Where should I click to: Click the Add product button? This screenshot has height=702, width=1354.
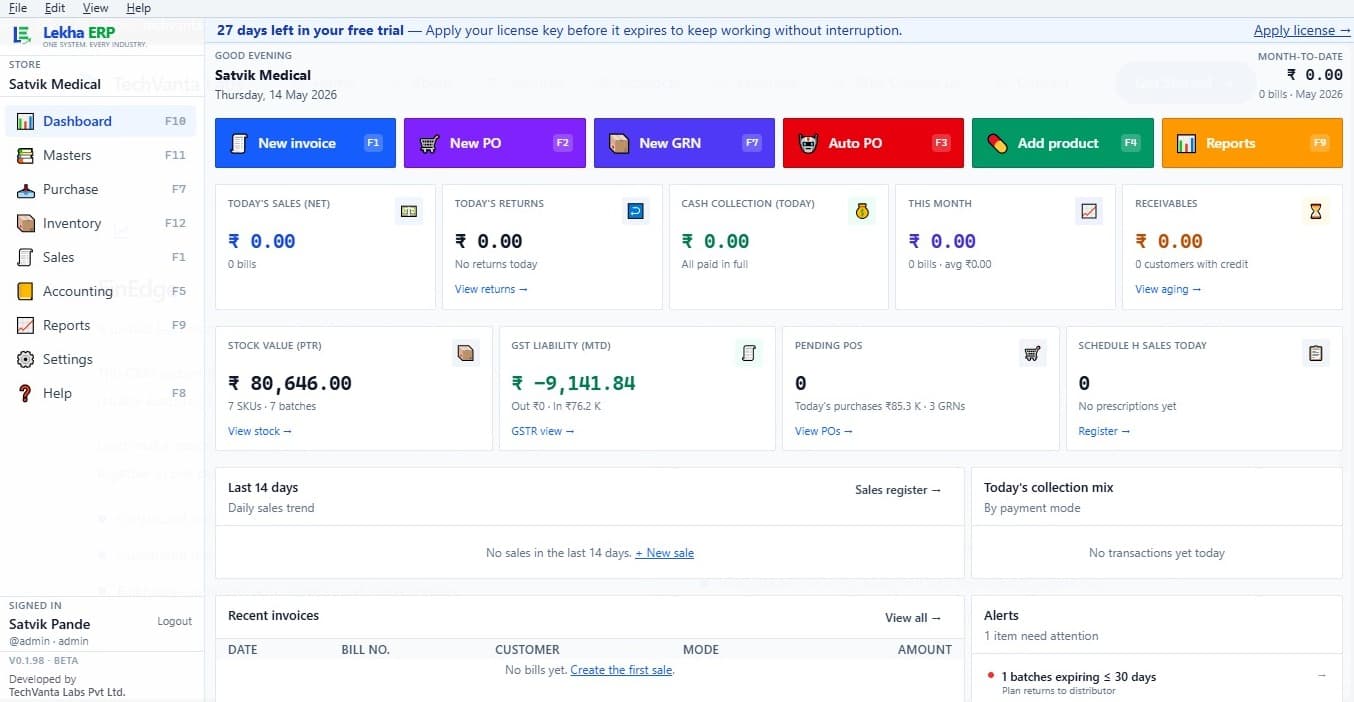click(1062, 143)
